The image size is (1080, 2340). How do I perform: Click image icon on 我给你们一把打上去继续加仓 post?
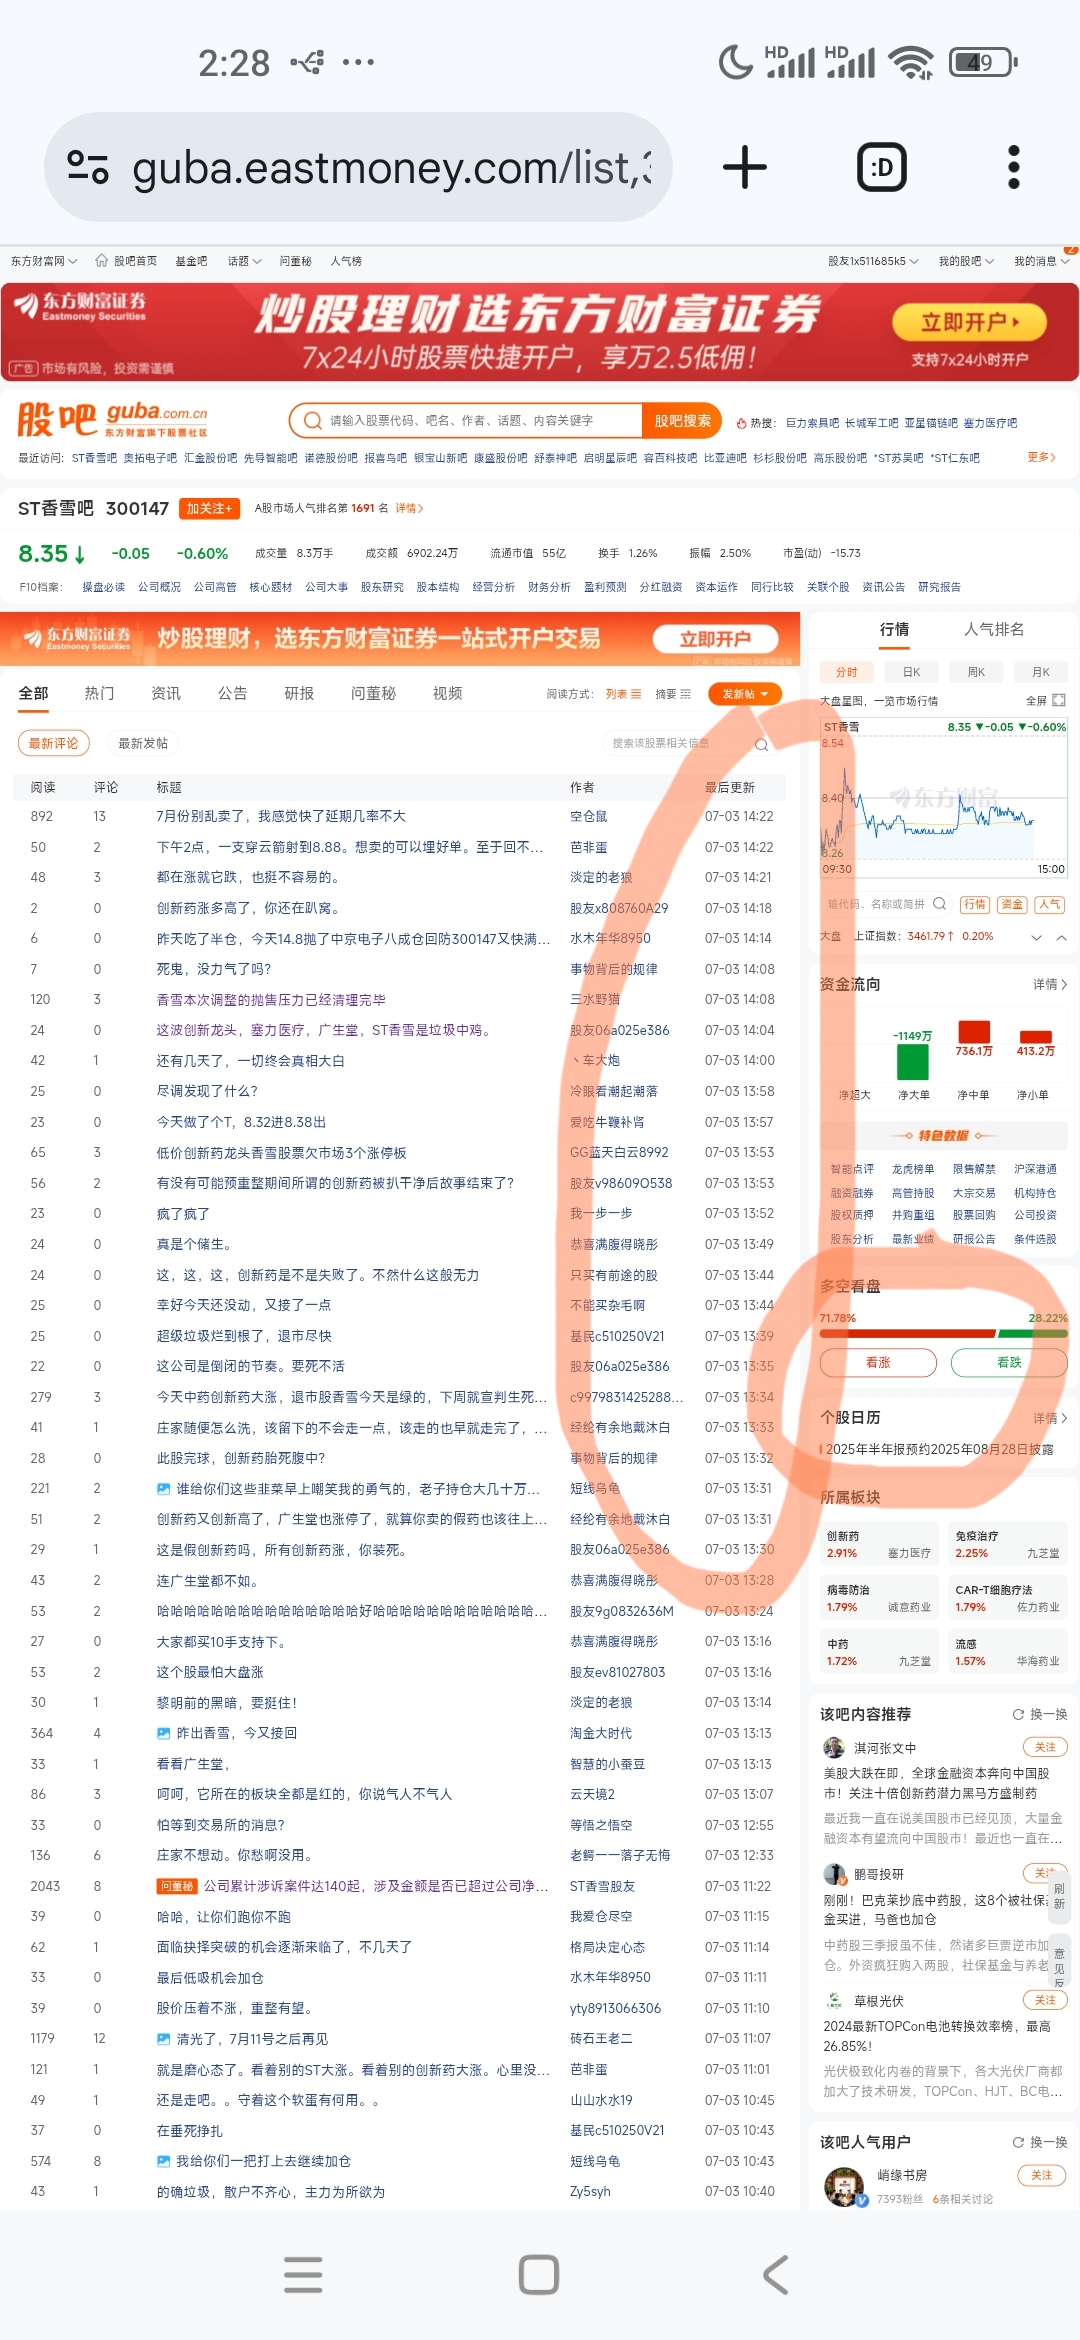pyautogui.click(x=163, y=2161)
